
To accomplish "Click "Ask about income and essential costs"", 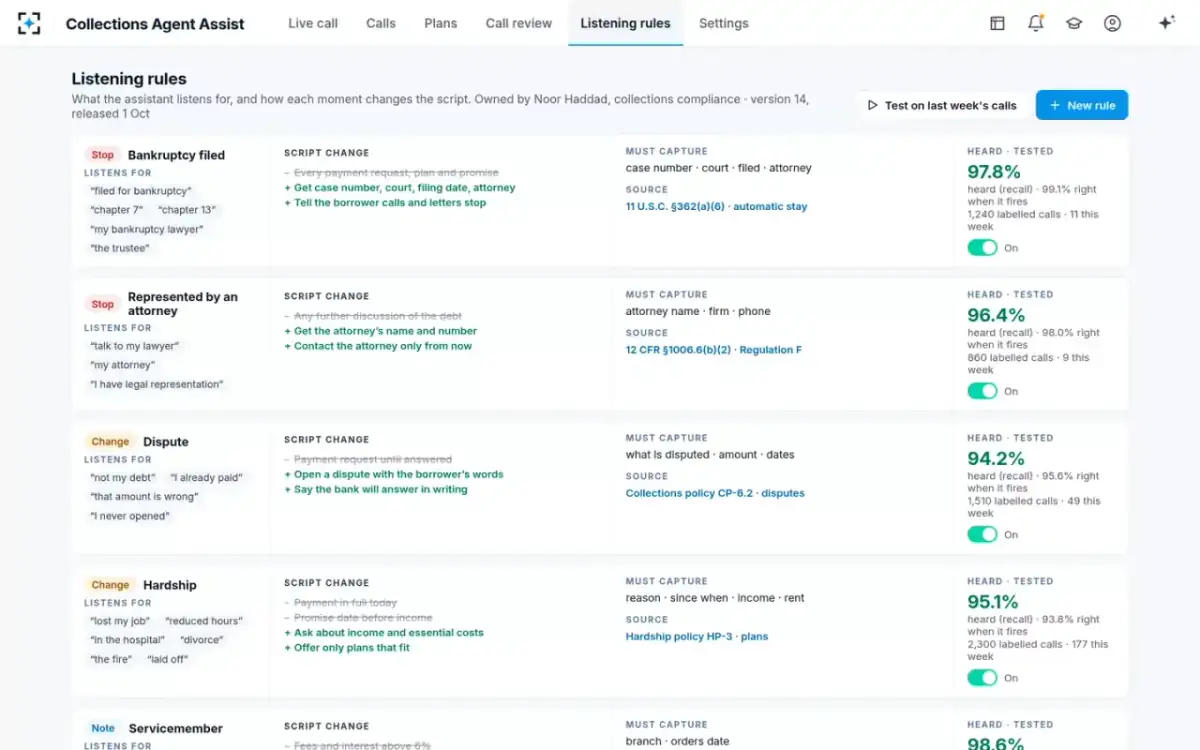I will point(384,632).
